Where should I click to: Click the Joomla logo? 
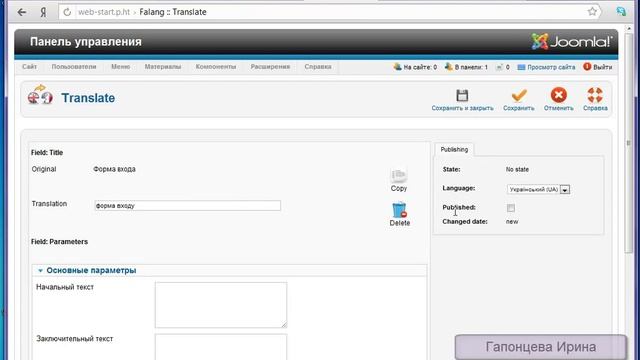click(572, 42)
